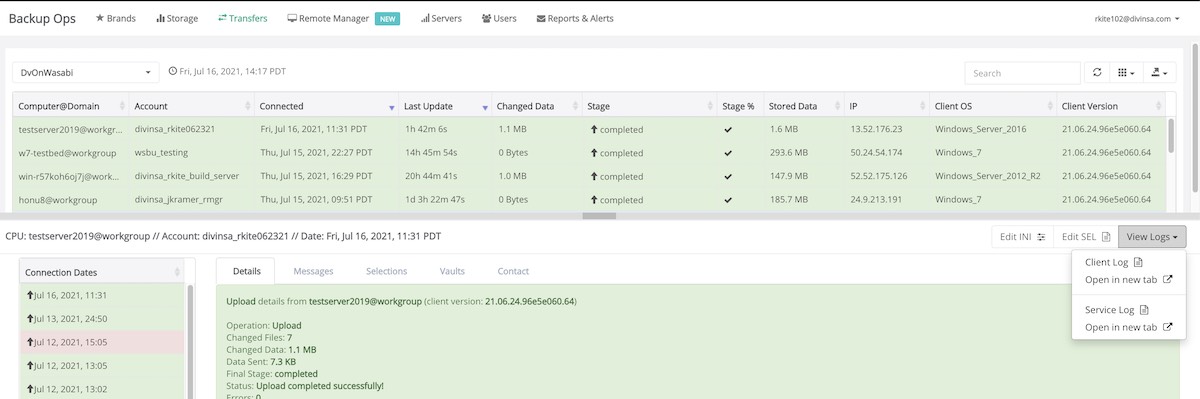Sort by the Changed Data column header
Screen dimensions: 1200x399
537,106
